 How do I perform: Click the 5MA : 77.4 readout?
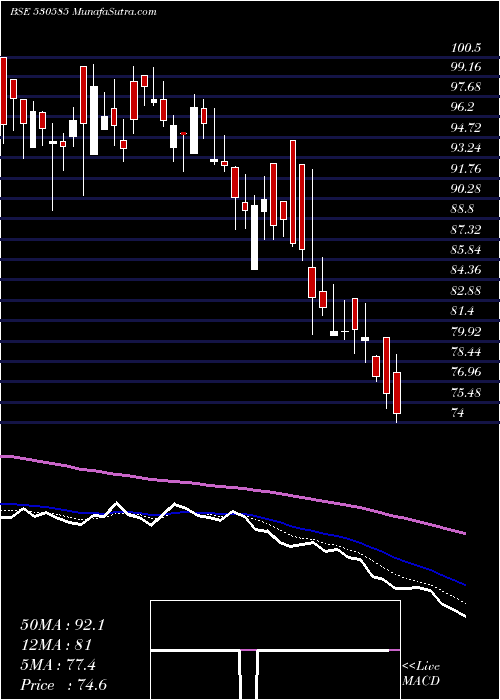58,666
